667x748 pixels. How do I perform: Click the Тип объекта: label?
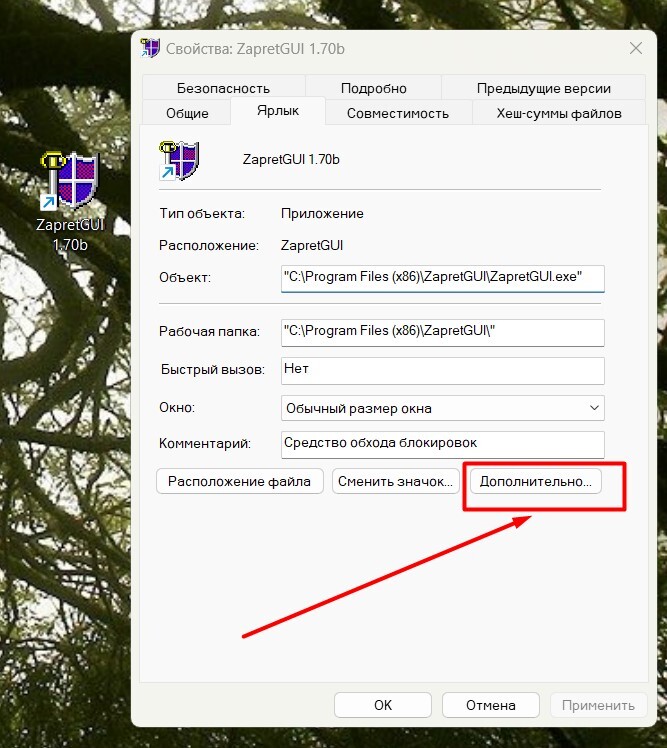[202, 213]
